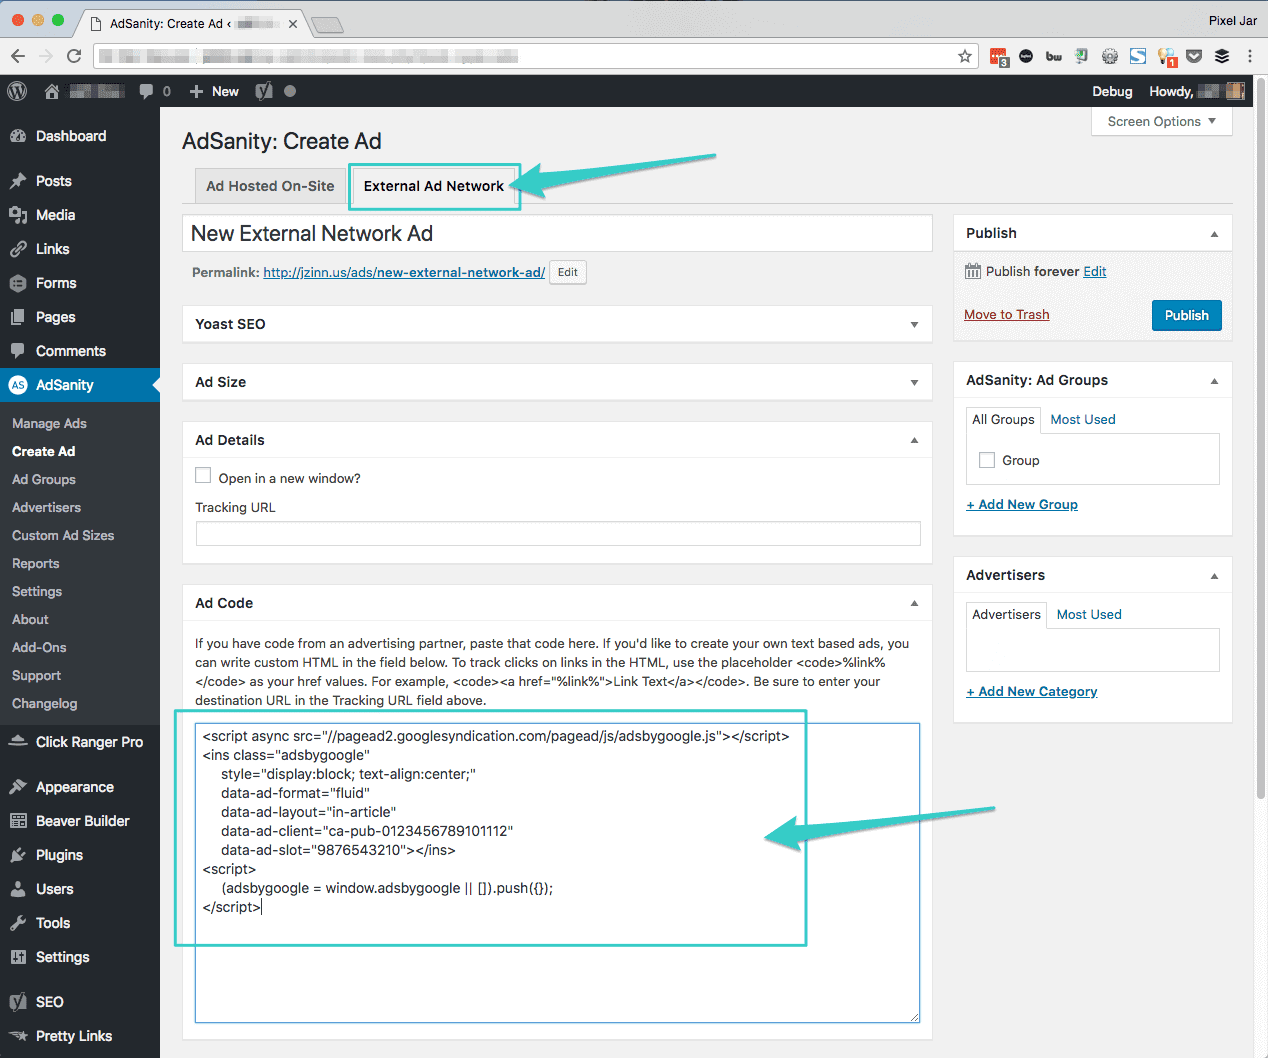Click the Buffer stack extension icon
The height and width of the screenshot is (1058, 1268).
pos(1222,56)
